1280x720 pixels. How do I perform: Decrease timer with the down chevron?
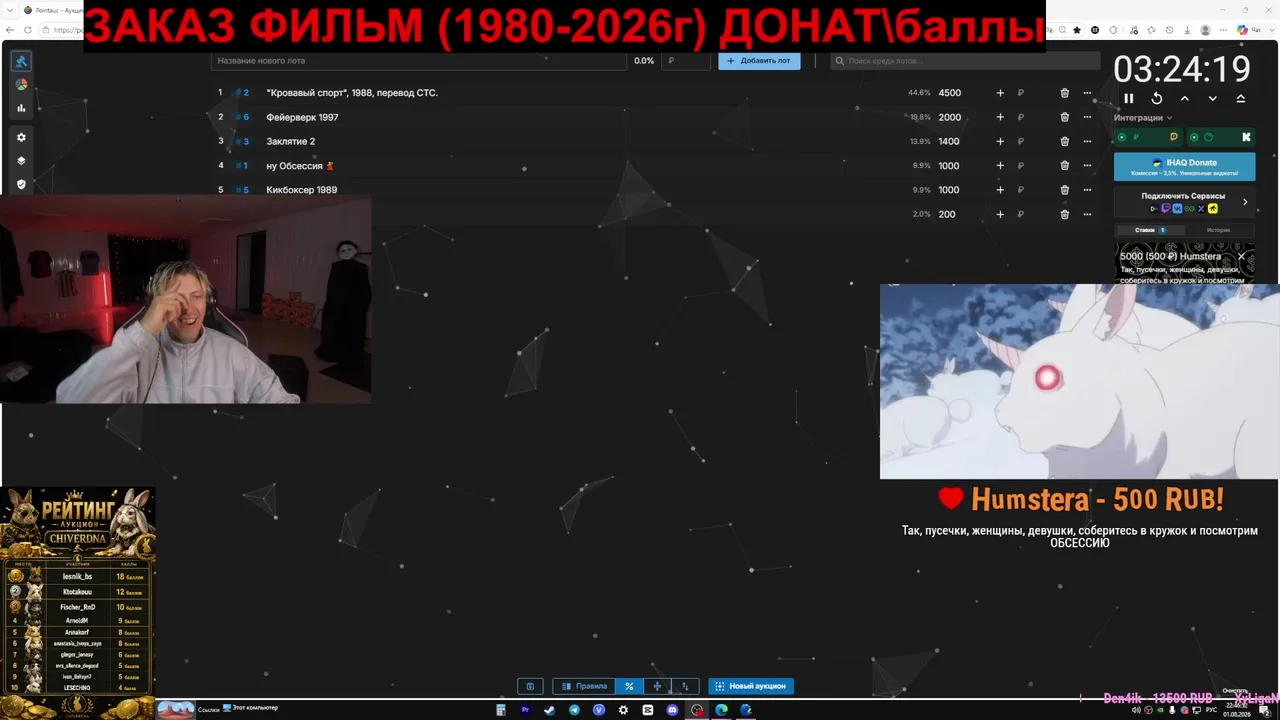click(1213, 98)
